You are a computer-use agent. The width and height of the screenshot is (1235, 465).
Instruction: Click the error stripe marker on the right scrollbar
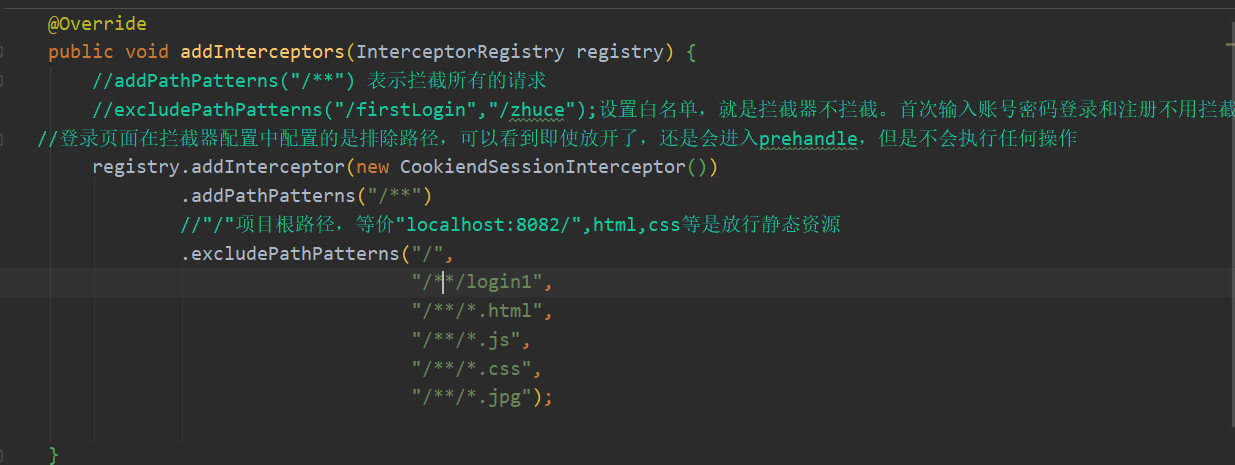[1229, 44]
